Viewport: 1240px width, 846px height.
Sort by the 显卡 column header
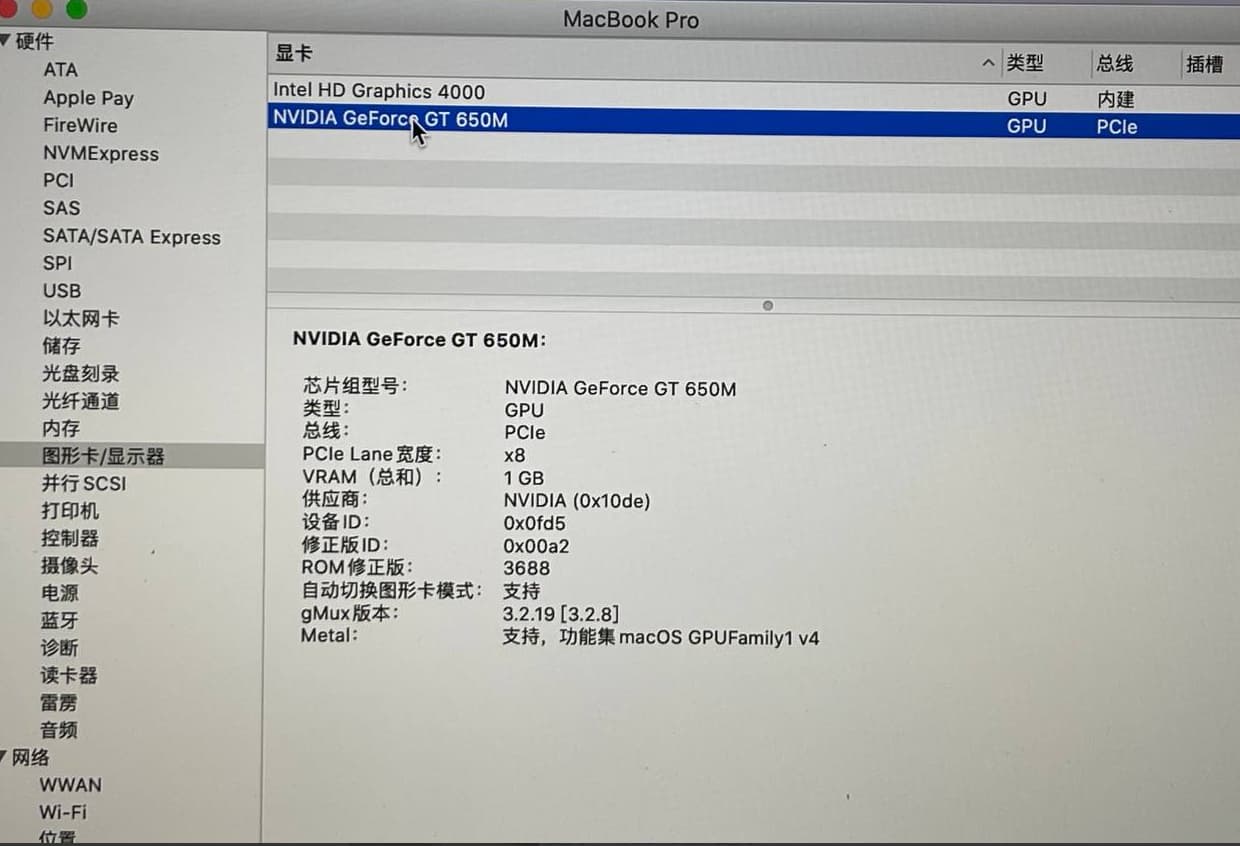coord(294,53)
